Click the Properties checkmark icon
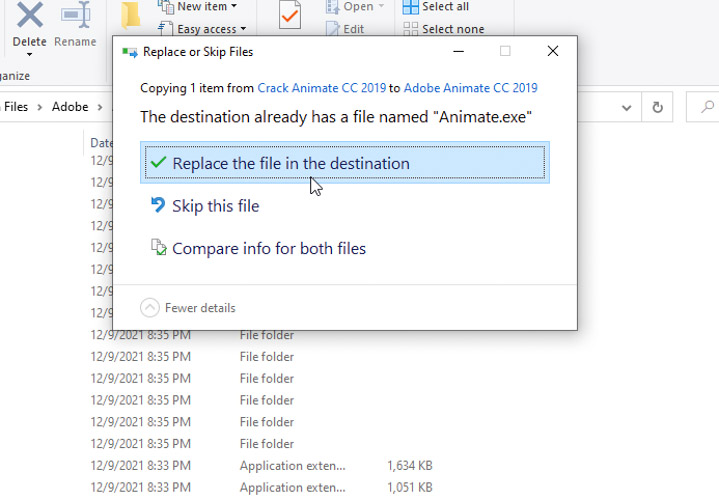The width and height of the screenshot is (719, 500). coord(290,16)
